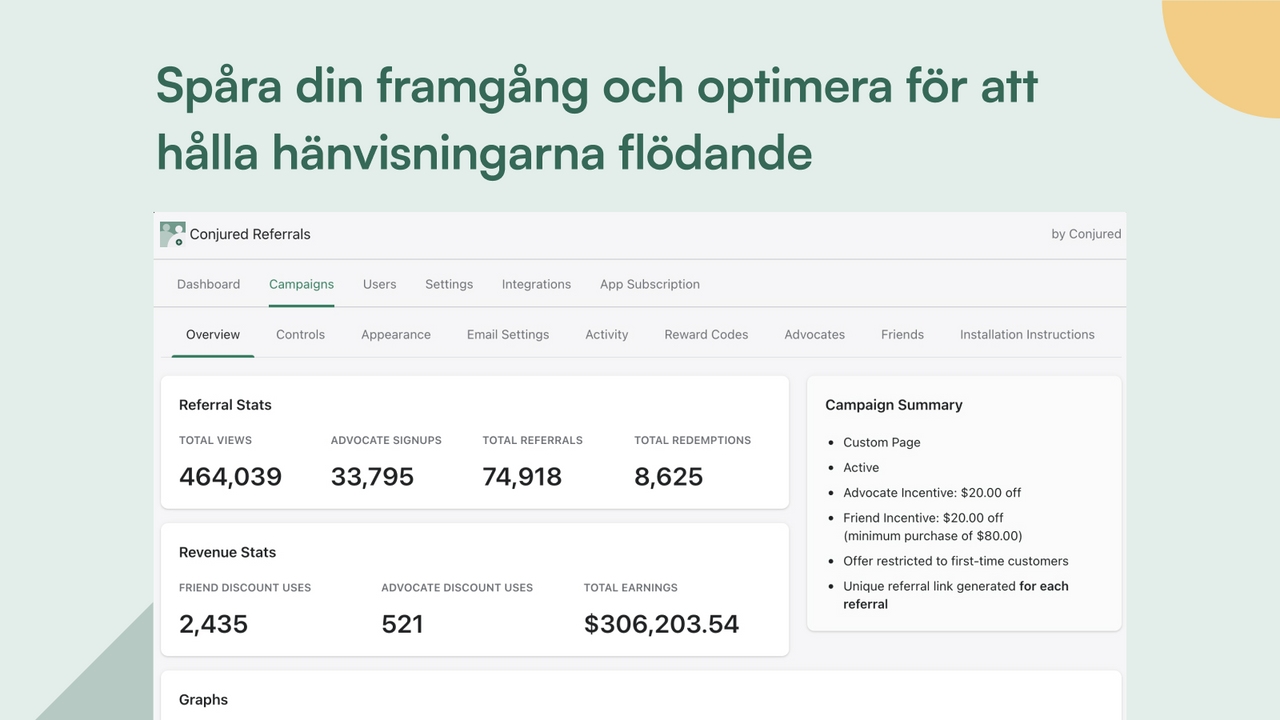Click the 'Active' status summary item
1280x720 pixels.
pos(861,467)
